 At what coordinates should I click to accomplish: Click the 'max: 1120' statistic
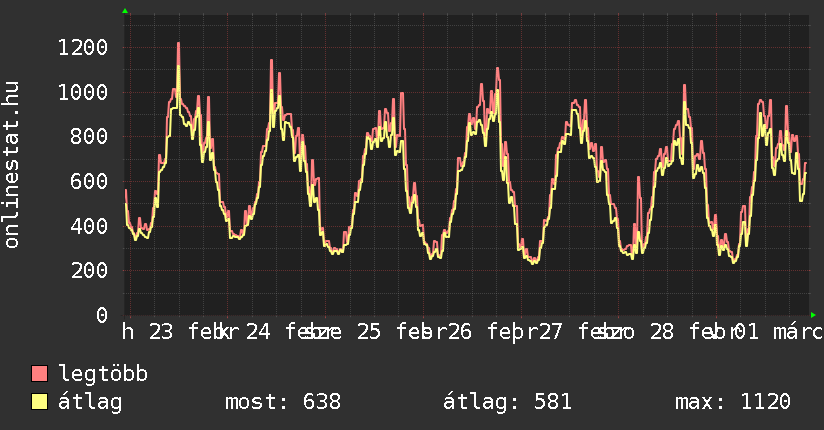pos(732,402)
